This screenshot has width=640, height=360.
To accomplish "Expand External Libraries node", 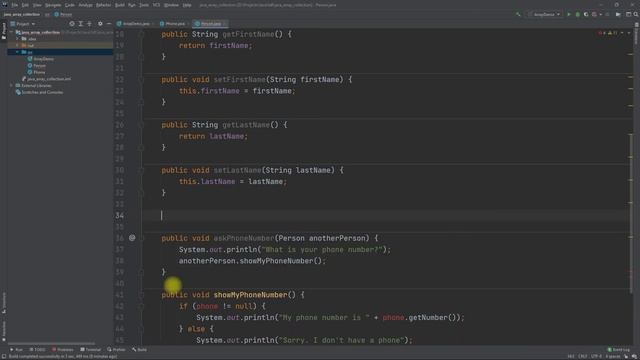I will click(x=11, y=86).
